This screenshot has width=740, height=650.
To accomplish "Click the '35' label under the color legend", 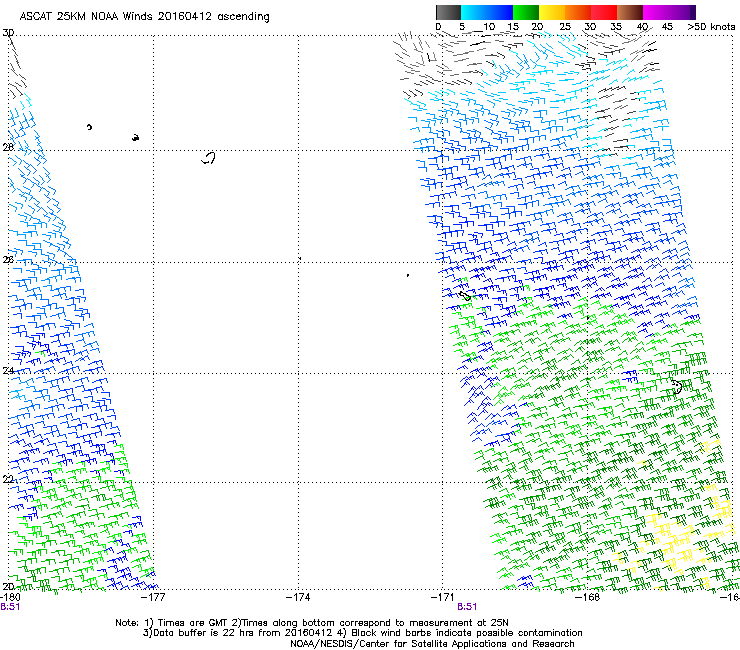I will pos(616,27).
